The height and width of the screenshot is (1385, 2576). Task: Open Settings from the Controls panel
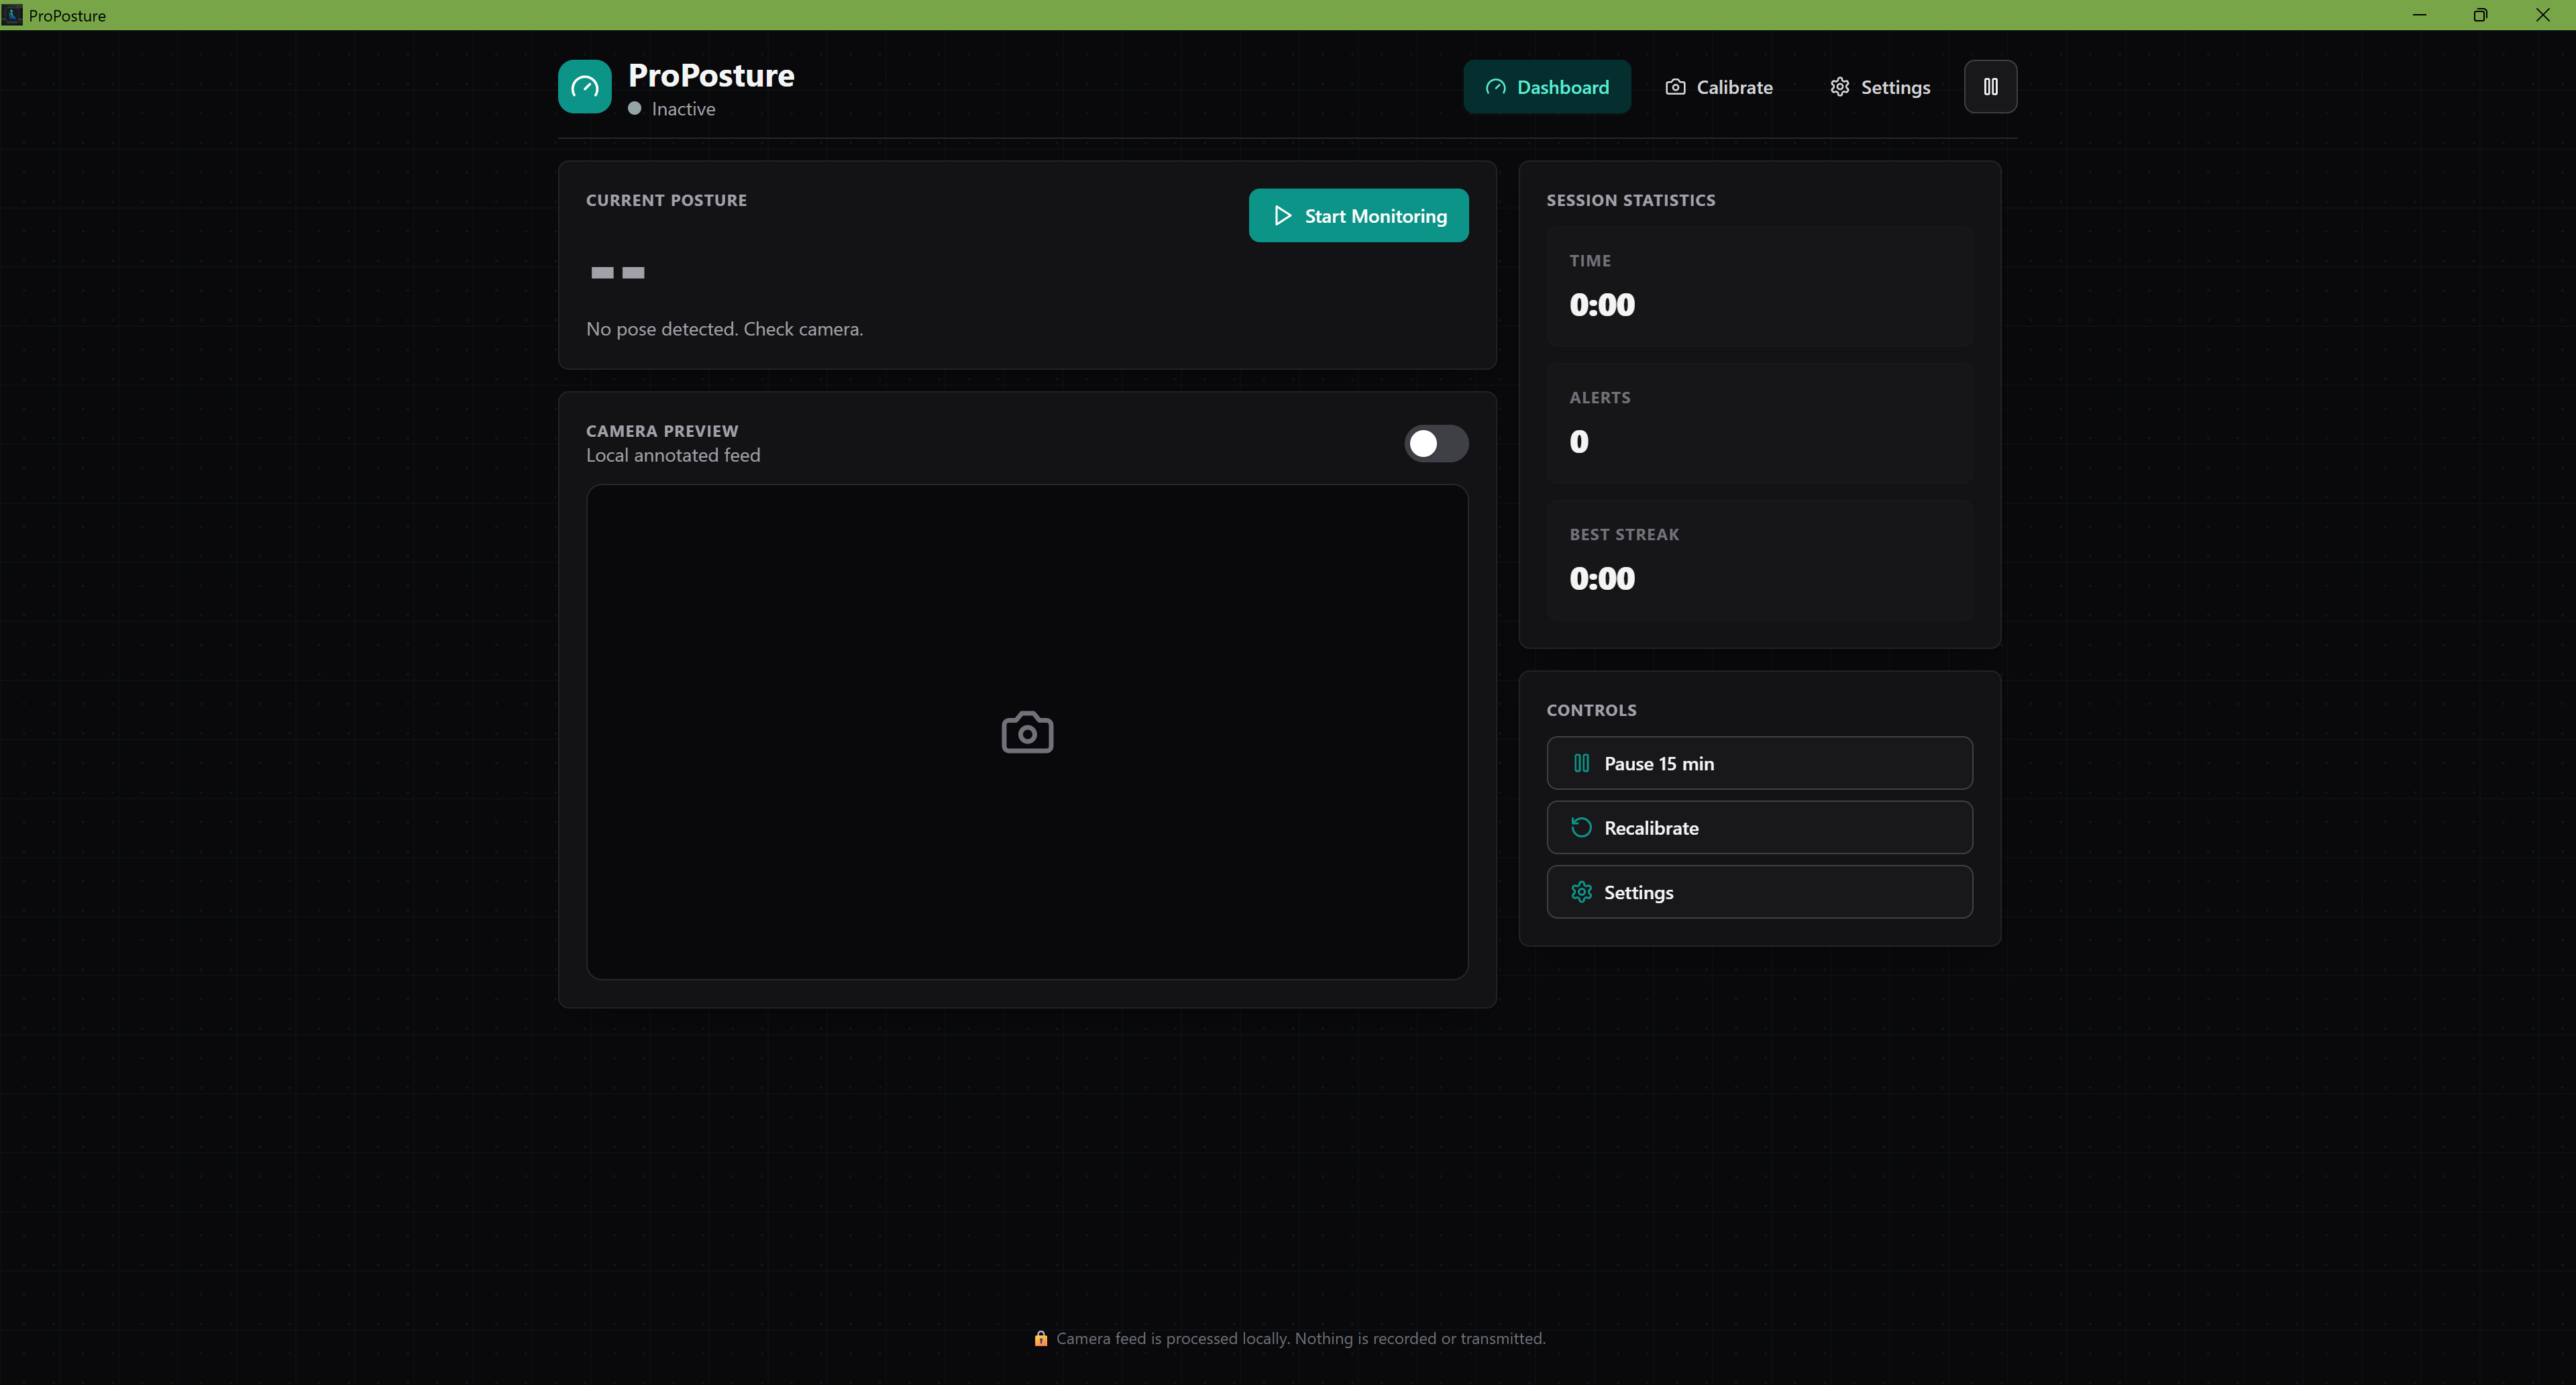tap(1759, 892)
